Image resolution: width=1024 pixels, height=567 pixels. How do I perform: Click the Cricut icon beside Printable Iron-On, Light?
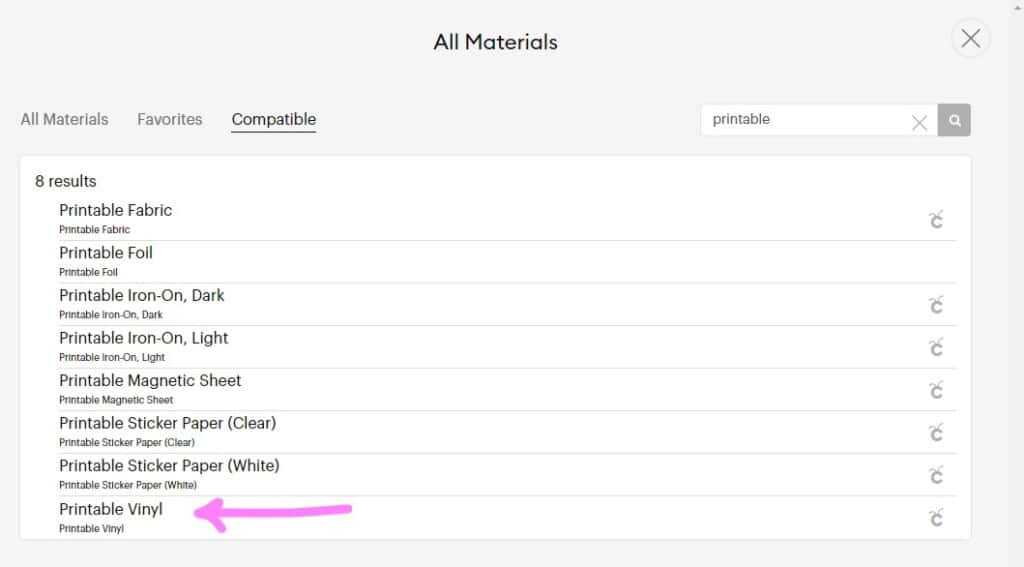(x=936, y=347)
